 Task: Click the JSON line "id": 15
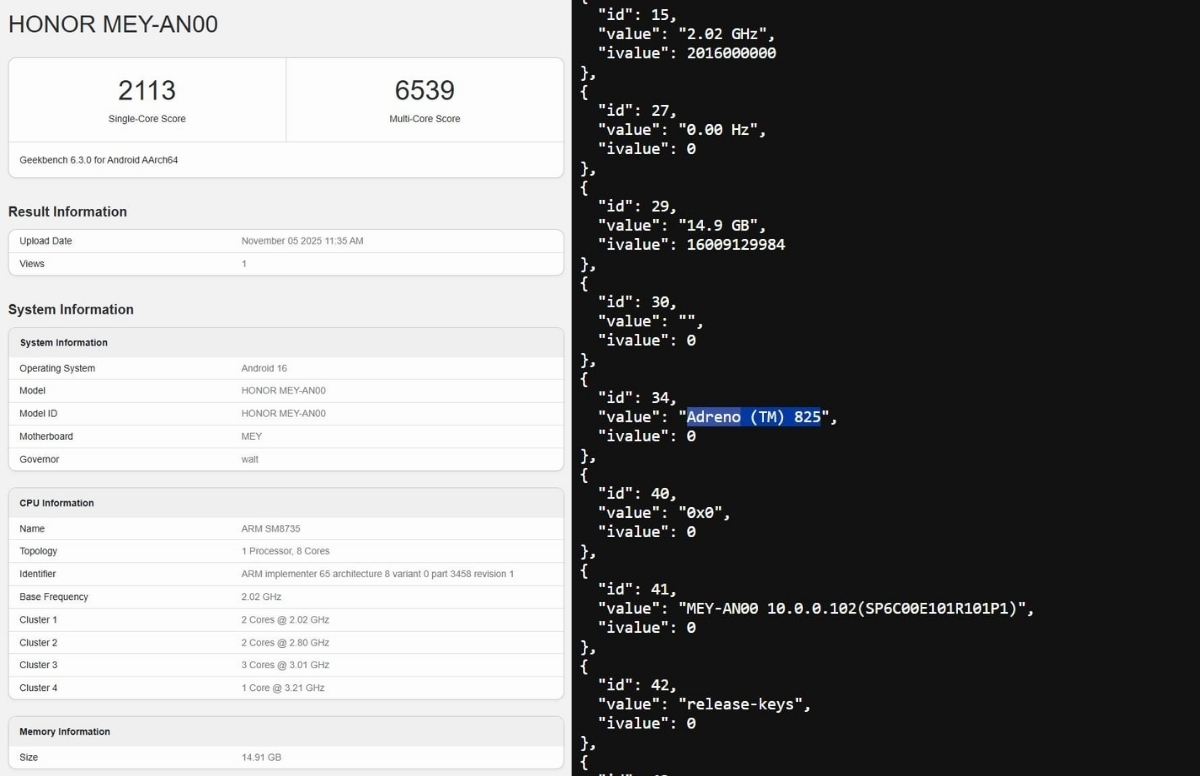(637, 15)
